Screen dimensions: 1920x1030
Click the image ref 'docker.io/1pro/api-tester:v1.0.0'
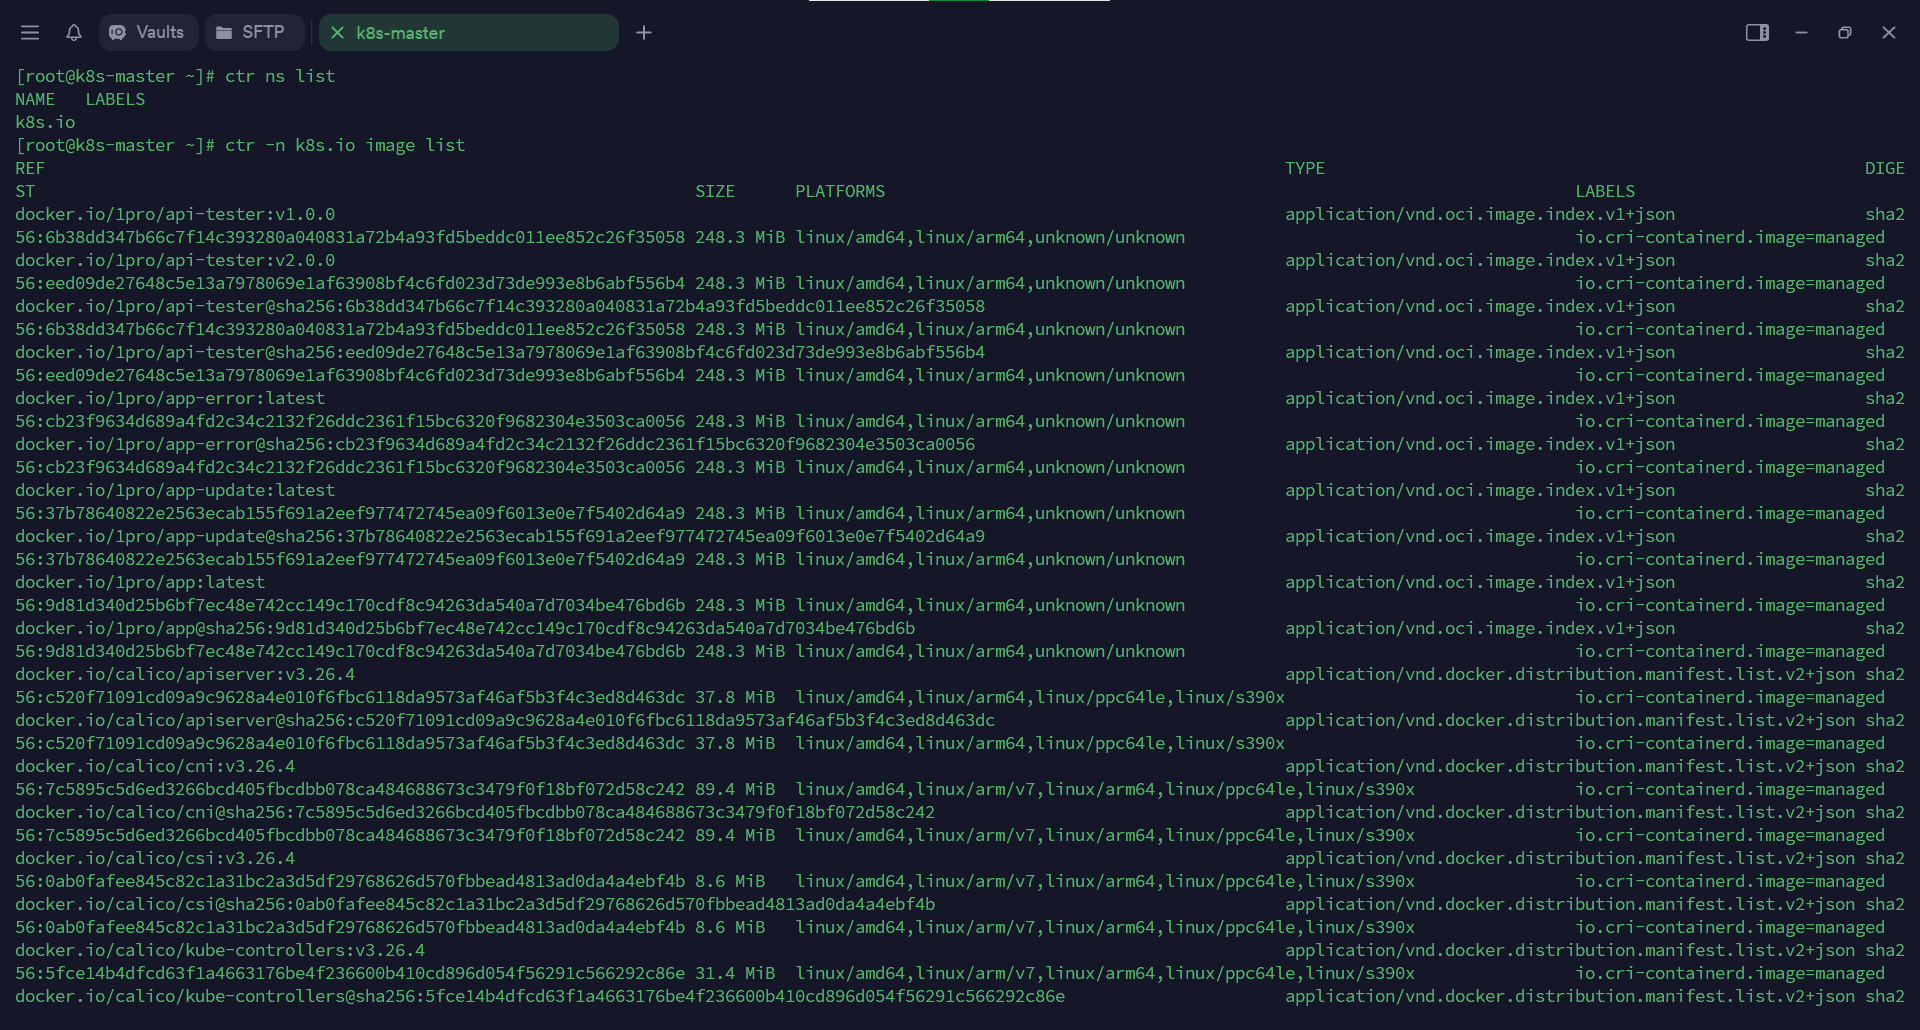[175, 214]
